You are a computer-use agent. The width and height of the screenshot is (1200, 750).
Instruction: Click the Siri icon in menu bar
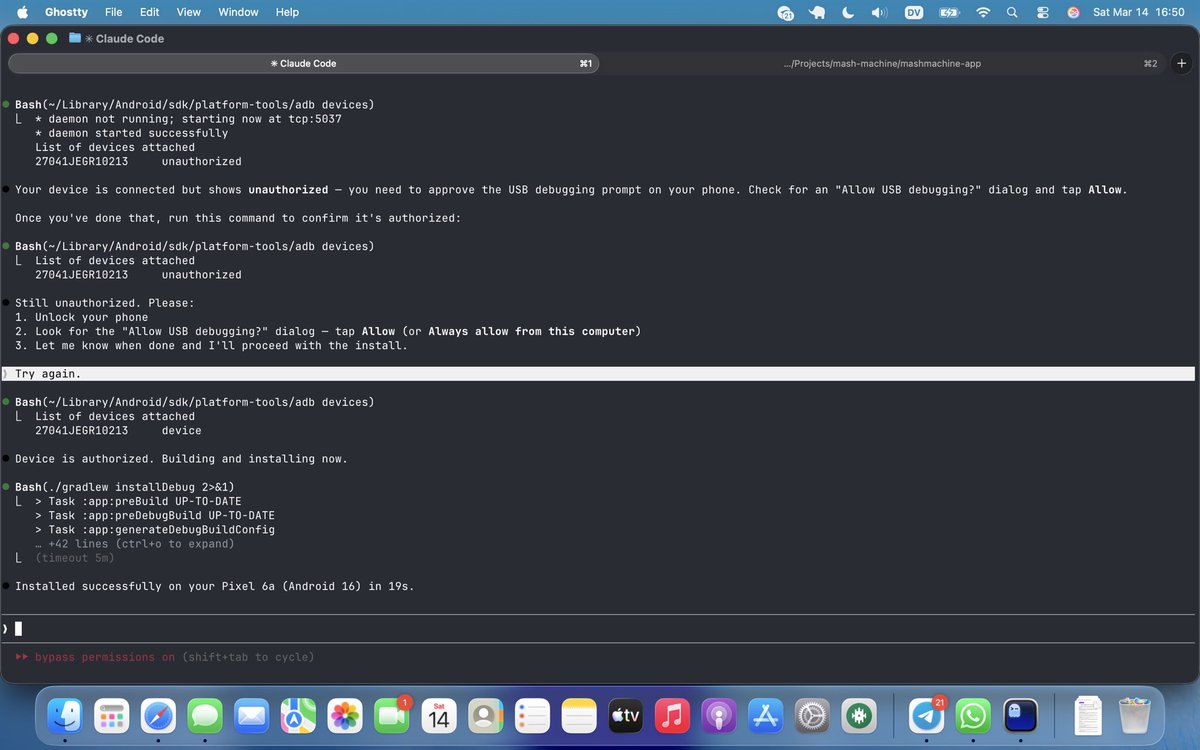[1073, 12]
